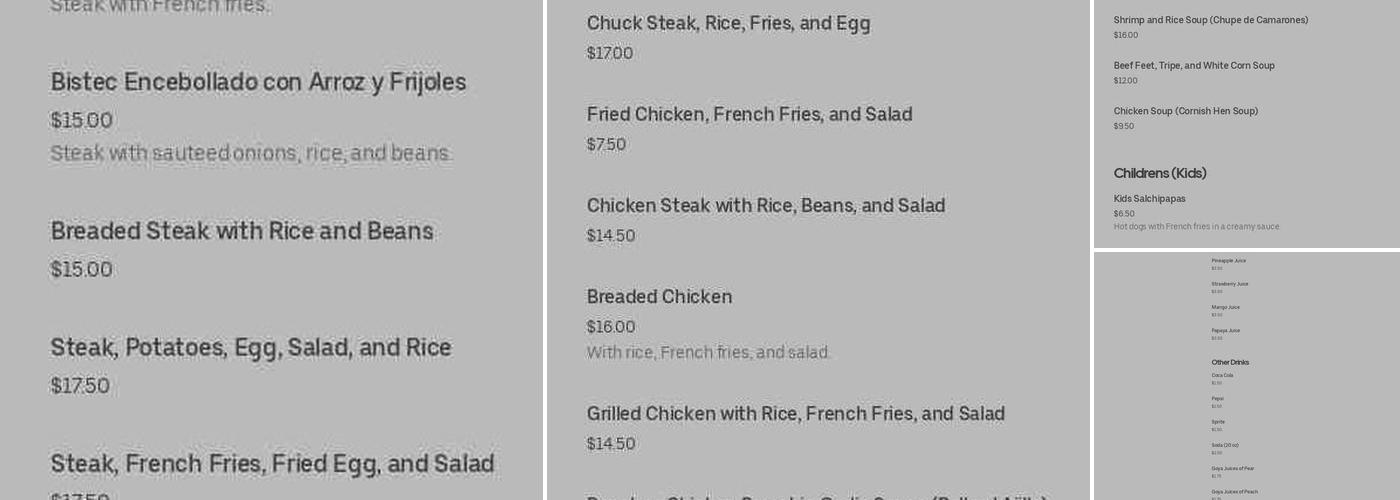Viewport: 1400px width, 500px height.
Task: Choose Sprite from Other Drinks
Action: pos(1218,422)
